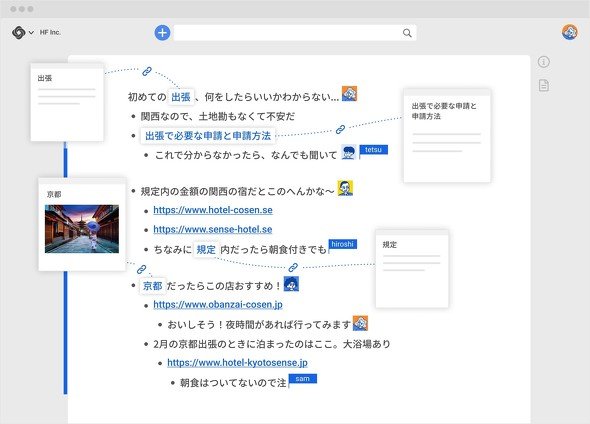The image size is (590, 424).
Task: Click text 朝食はついてないので注
Action: point(233,383)
